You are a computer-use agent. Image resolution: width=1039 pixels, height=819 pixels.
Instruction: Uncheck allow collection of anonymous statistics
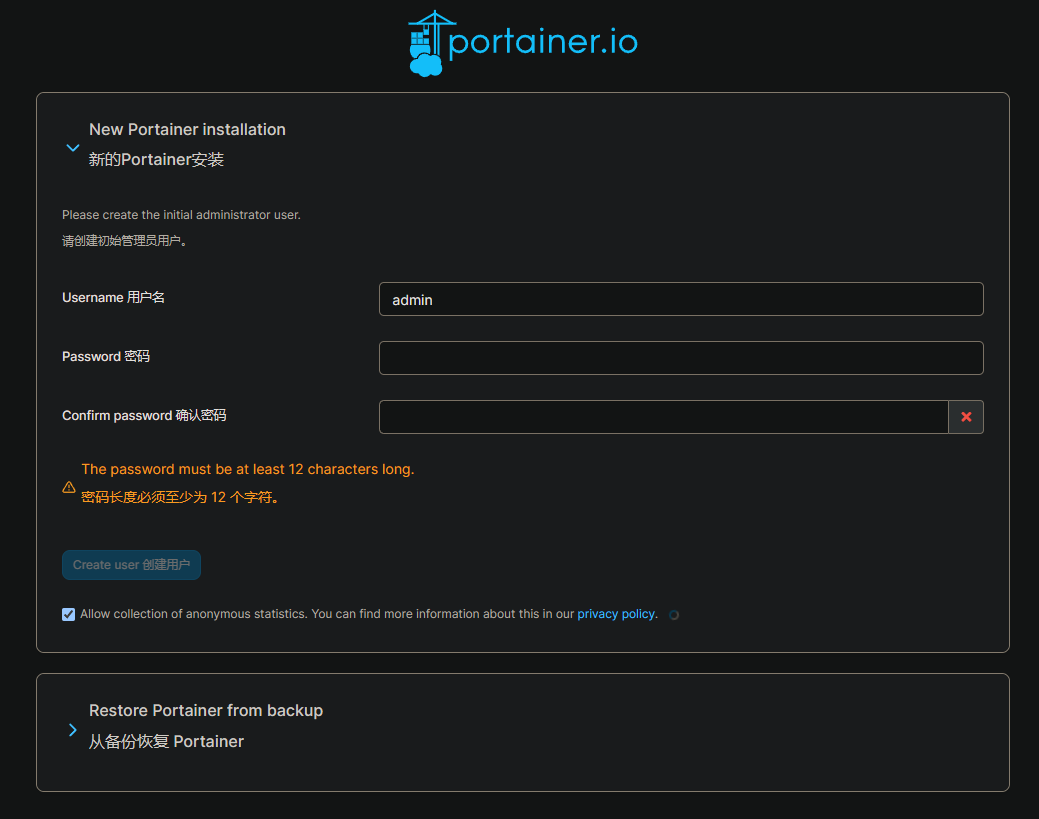tap(68, 613)
